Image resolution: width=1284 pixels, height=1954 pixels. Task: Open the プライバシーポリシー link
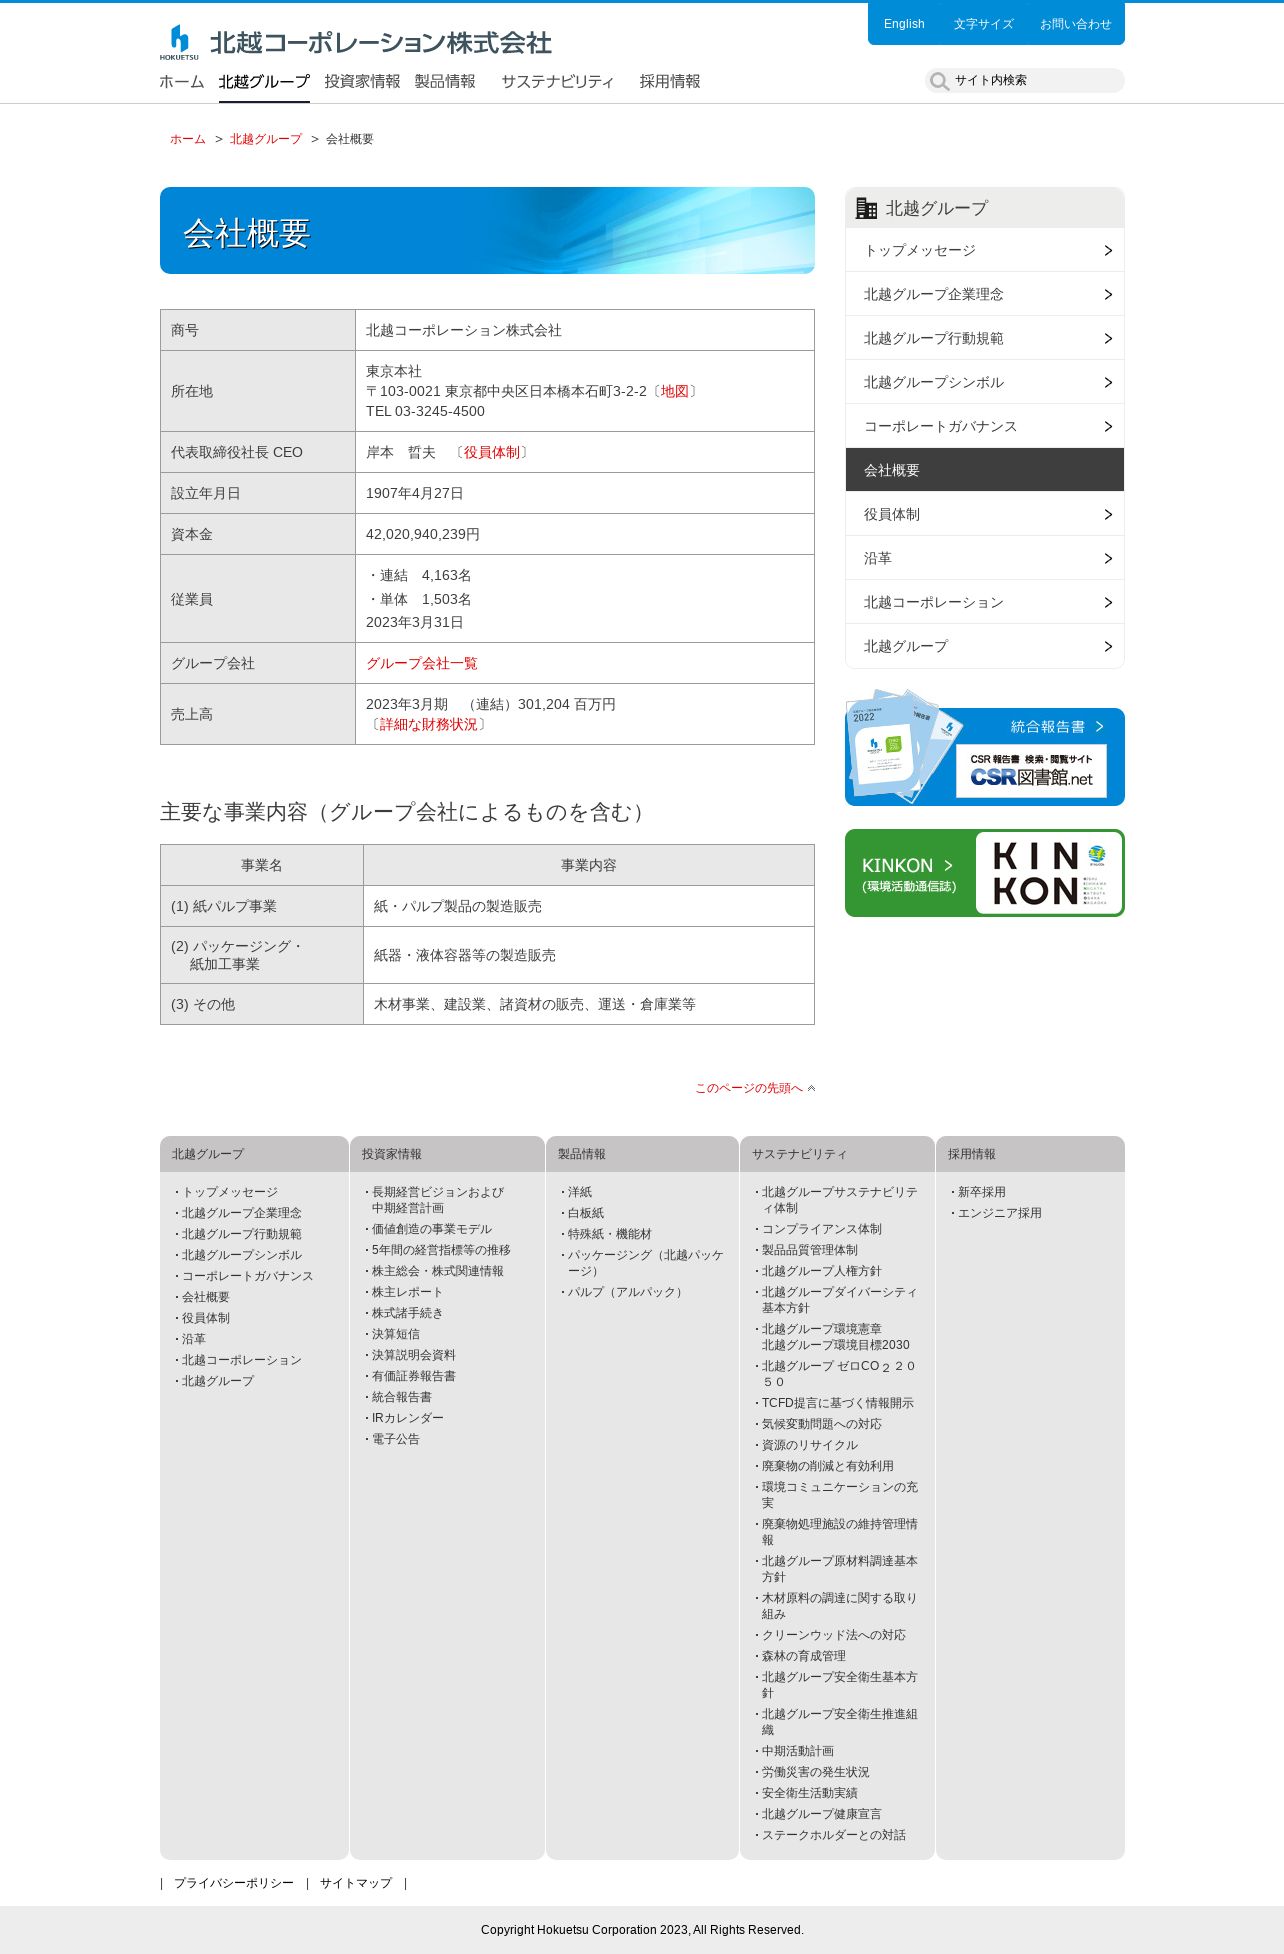tap(234, 1883)
